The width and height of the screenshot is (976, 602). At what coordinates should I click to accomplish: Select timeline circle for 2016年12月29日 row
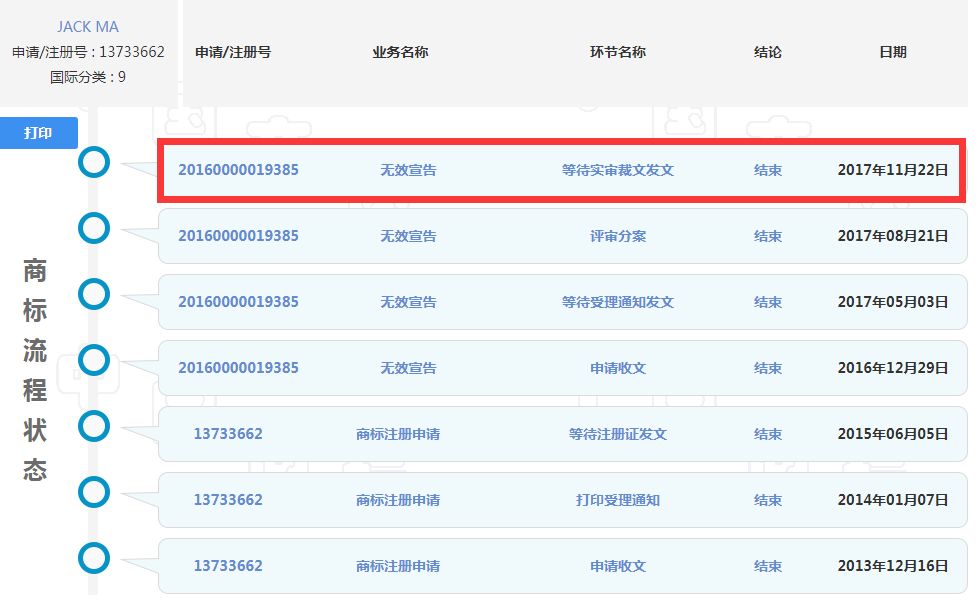pos(94,360)
